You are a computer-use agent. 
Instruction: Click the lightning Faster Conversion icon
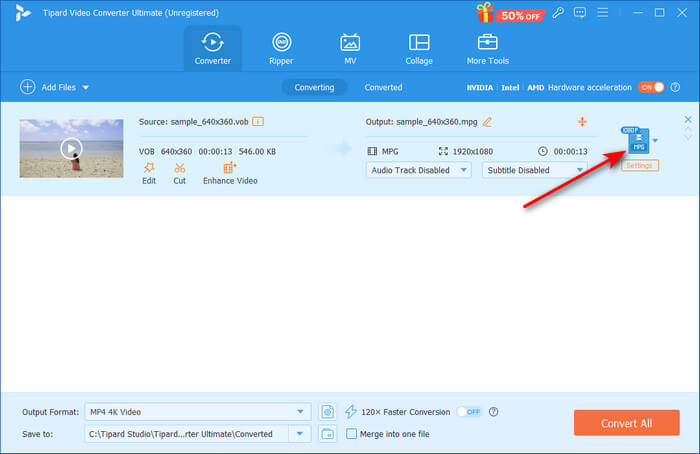point(351,412)
